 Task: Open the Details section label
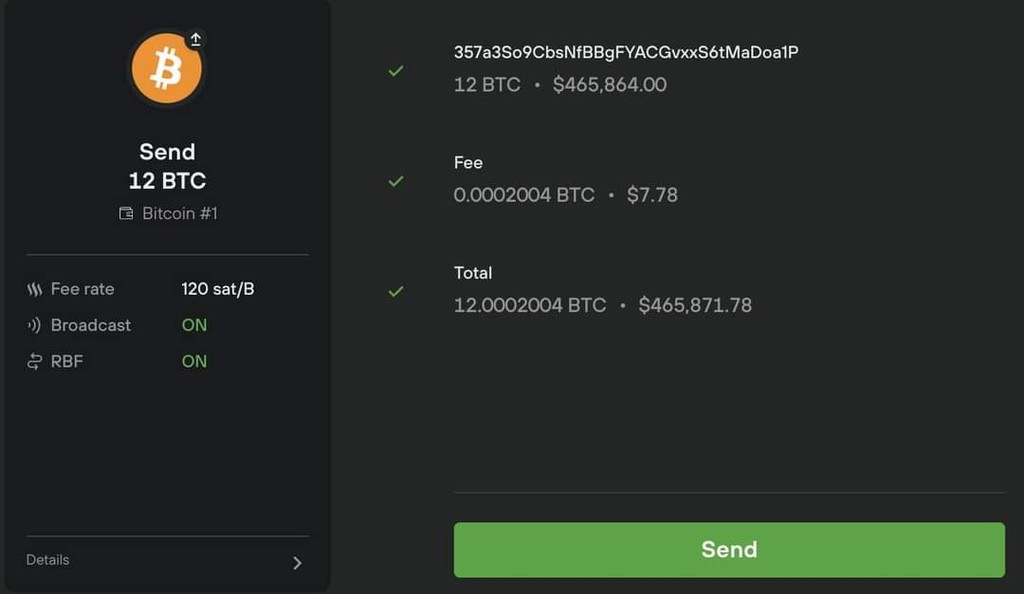48,560
